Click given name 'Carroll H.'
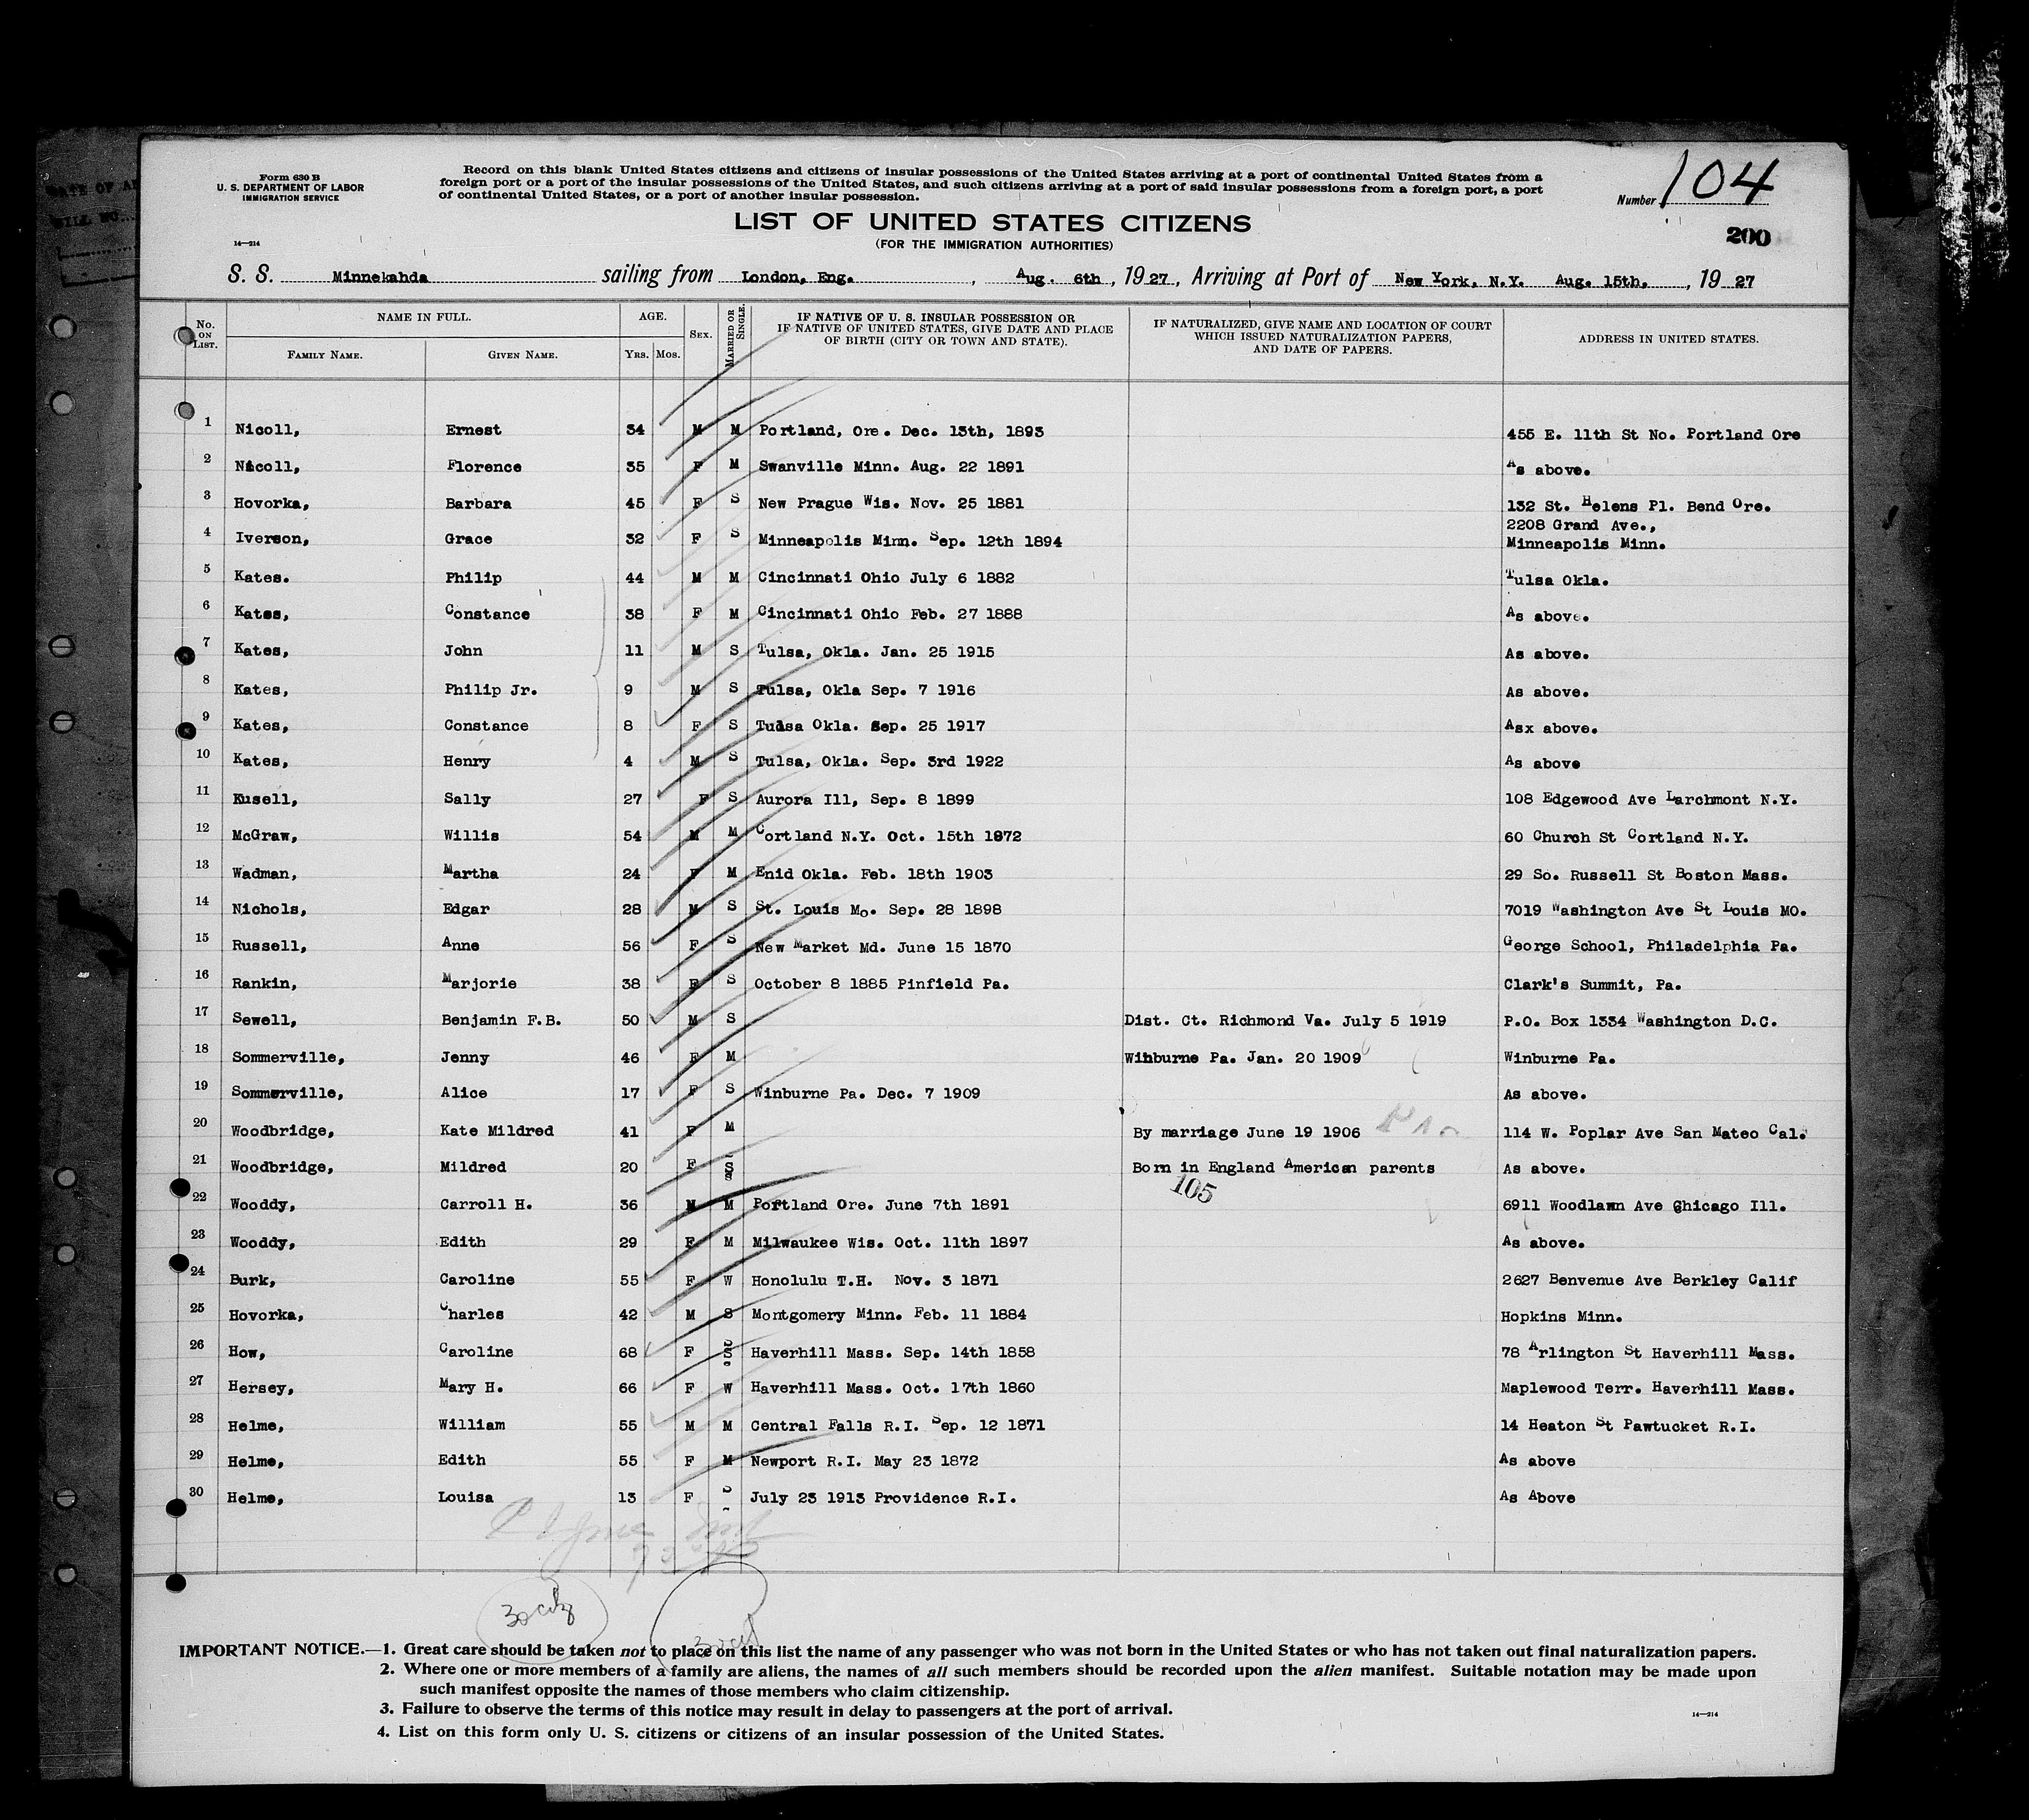This screenshot has height=1820, width=2029. pos(486,1204)
